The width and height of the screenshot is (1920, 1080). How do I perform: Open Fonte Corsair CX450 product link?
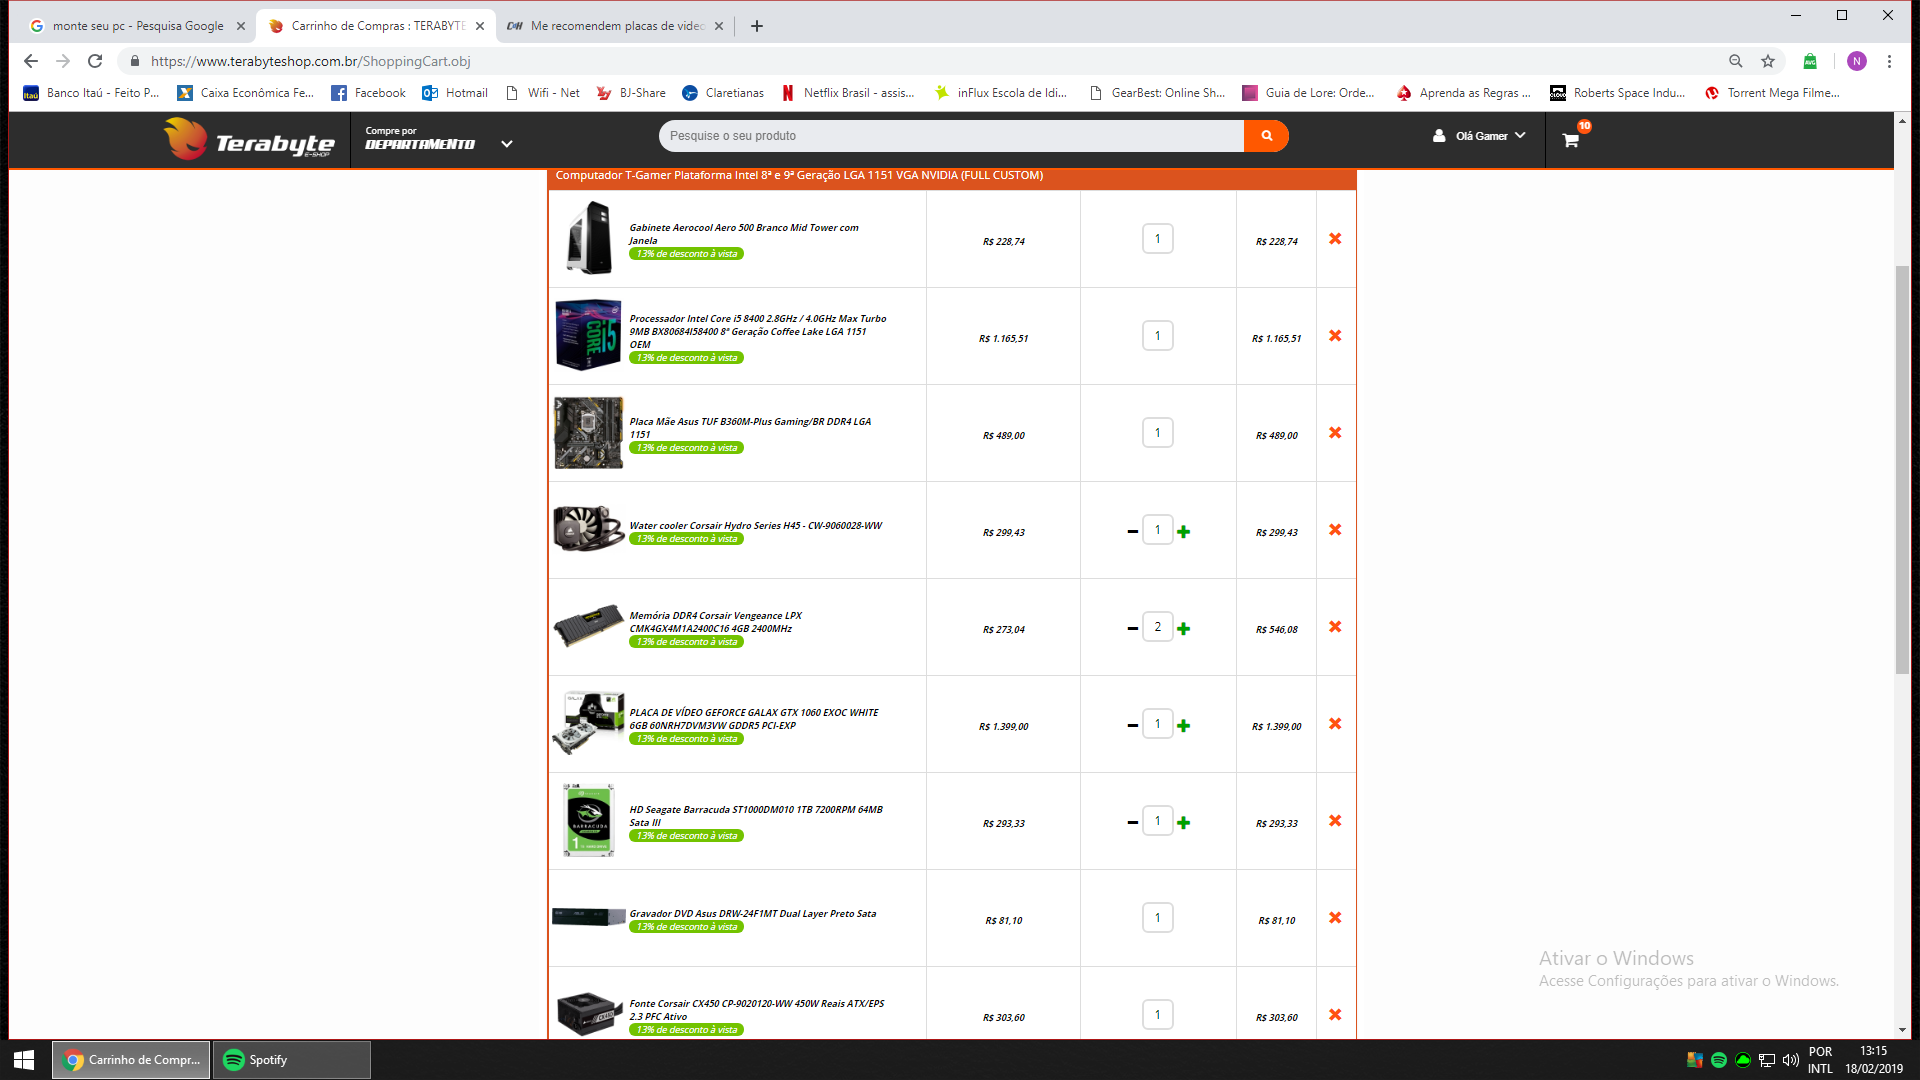point(756,1010)
